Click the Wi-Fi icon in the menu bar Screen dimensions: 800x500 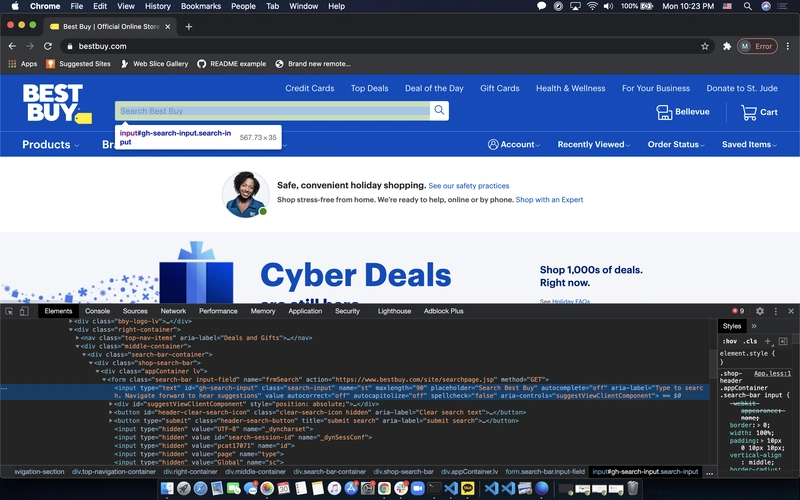592,6
